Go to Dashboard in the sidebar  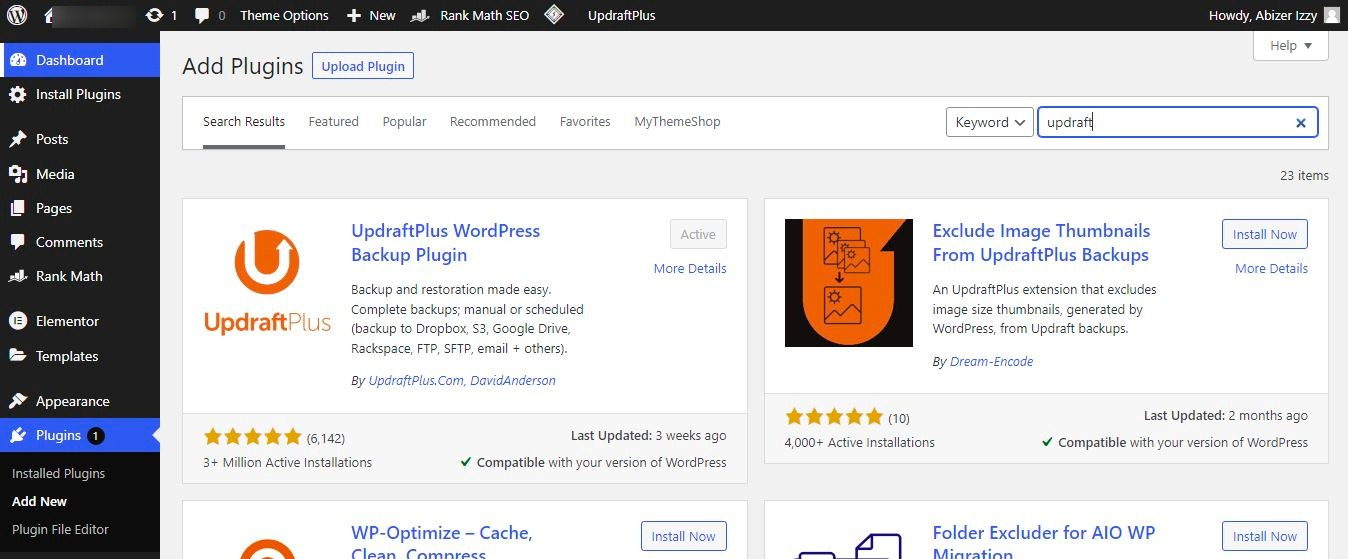click(x=80, y=60)
